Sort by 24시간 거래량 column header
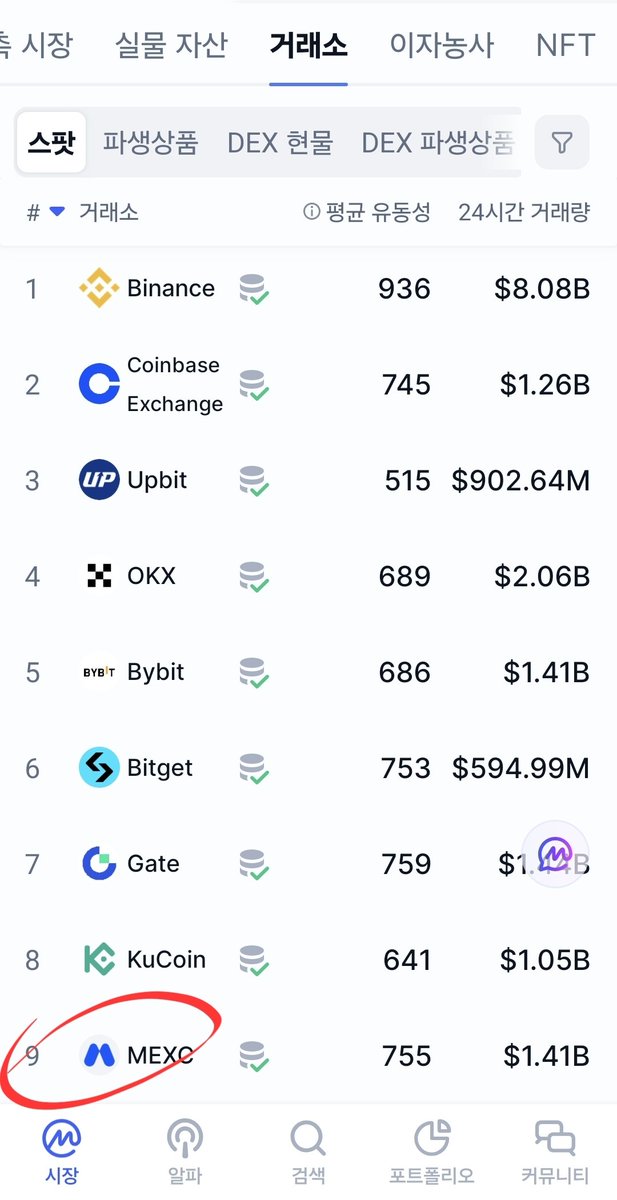This screenshot has height=1200, width=617. click(524, 212)
